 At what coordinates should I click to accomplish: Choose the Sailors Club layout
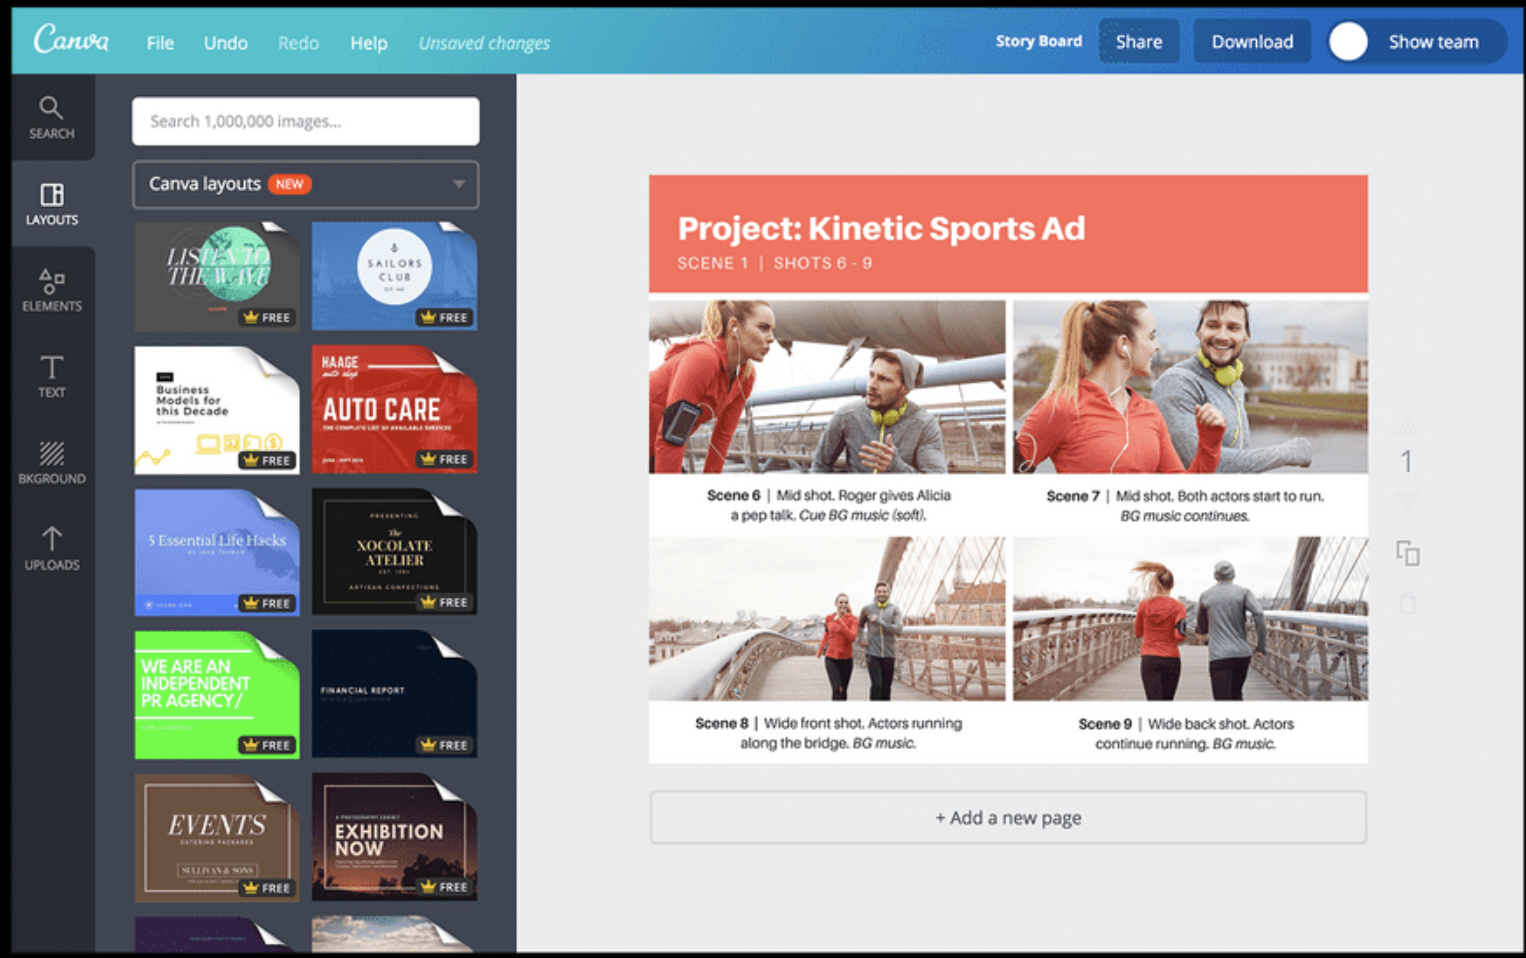(x=394, y=277)
